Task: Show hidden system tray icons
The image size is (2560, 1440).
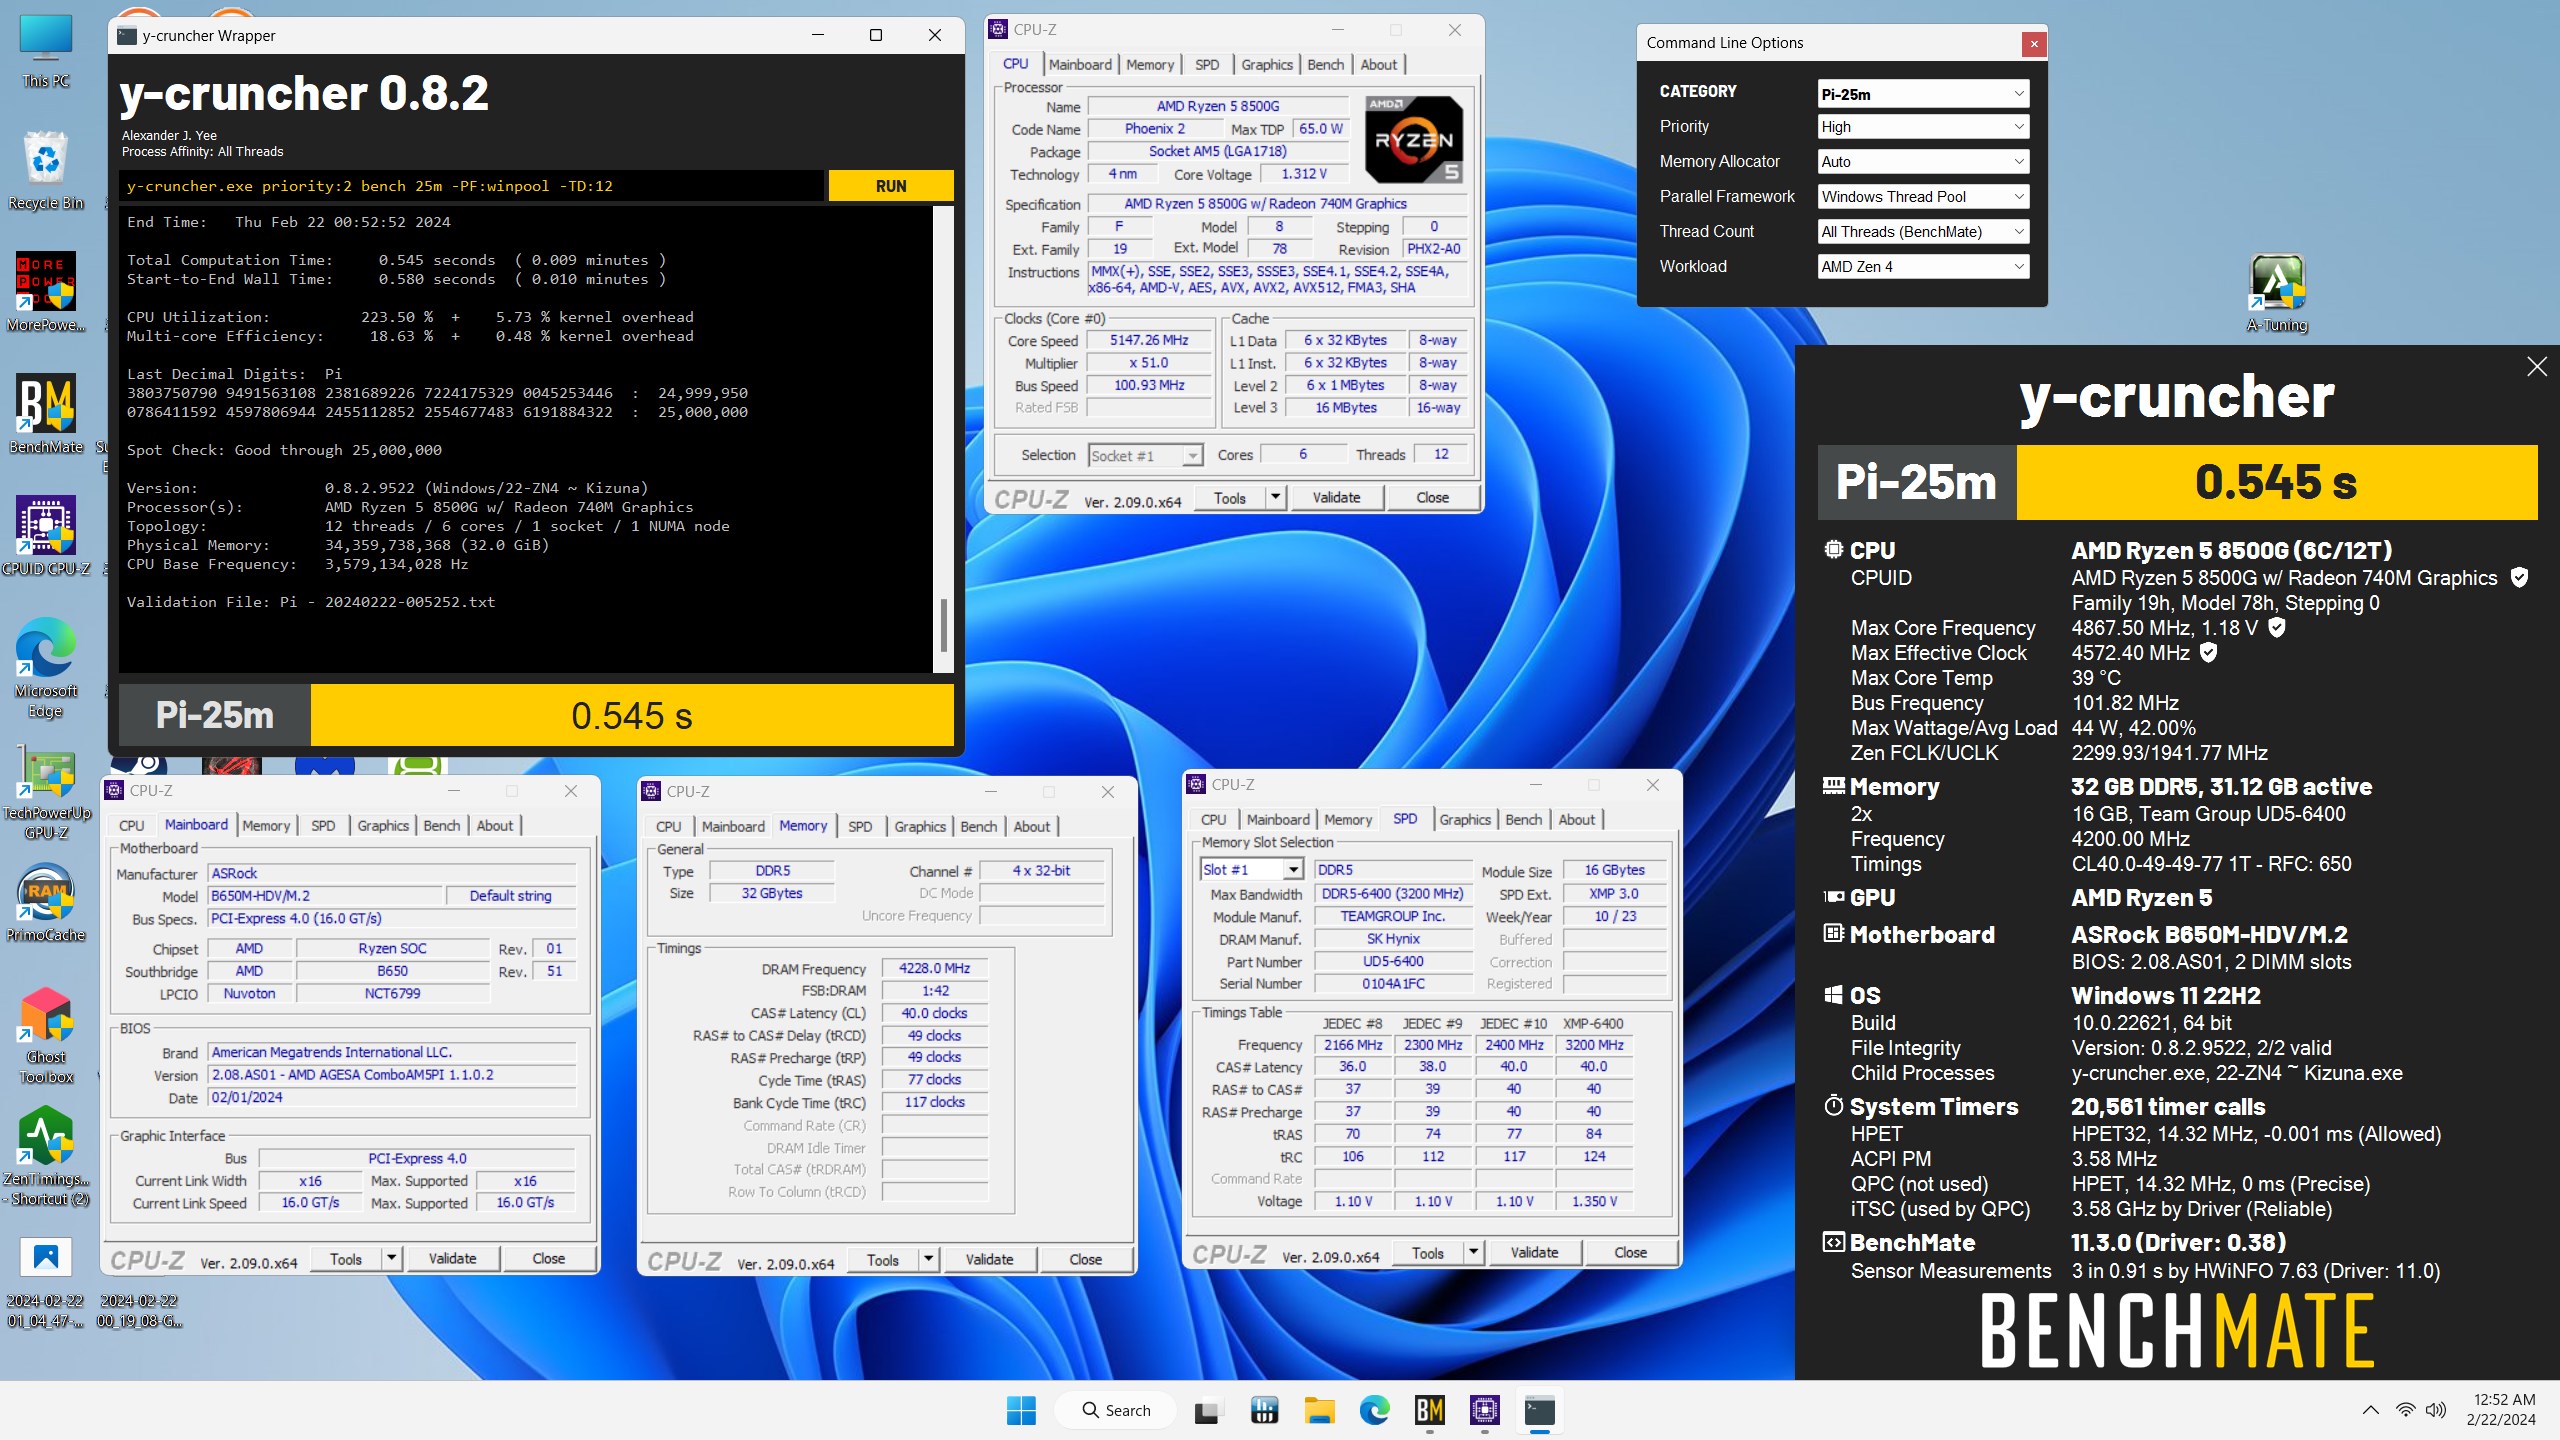Action: tap(2370, 1410)
